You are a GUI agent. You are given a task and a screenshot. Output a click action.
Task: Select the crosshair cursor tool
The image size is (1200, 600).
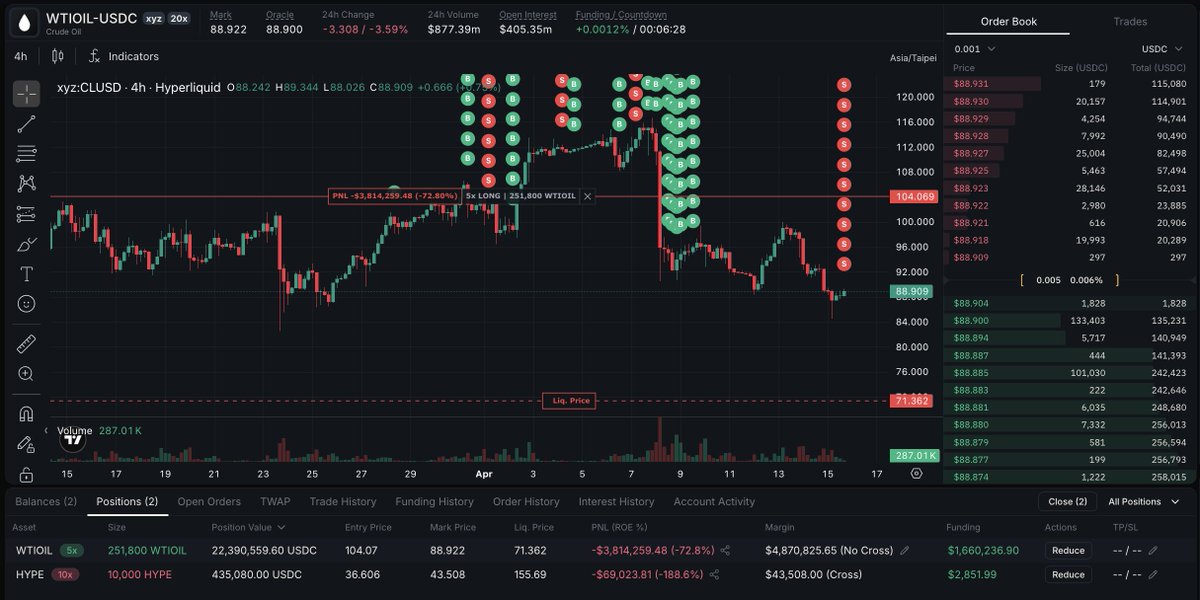26,94
